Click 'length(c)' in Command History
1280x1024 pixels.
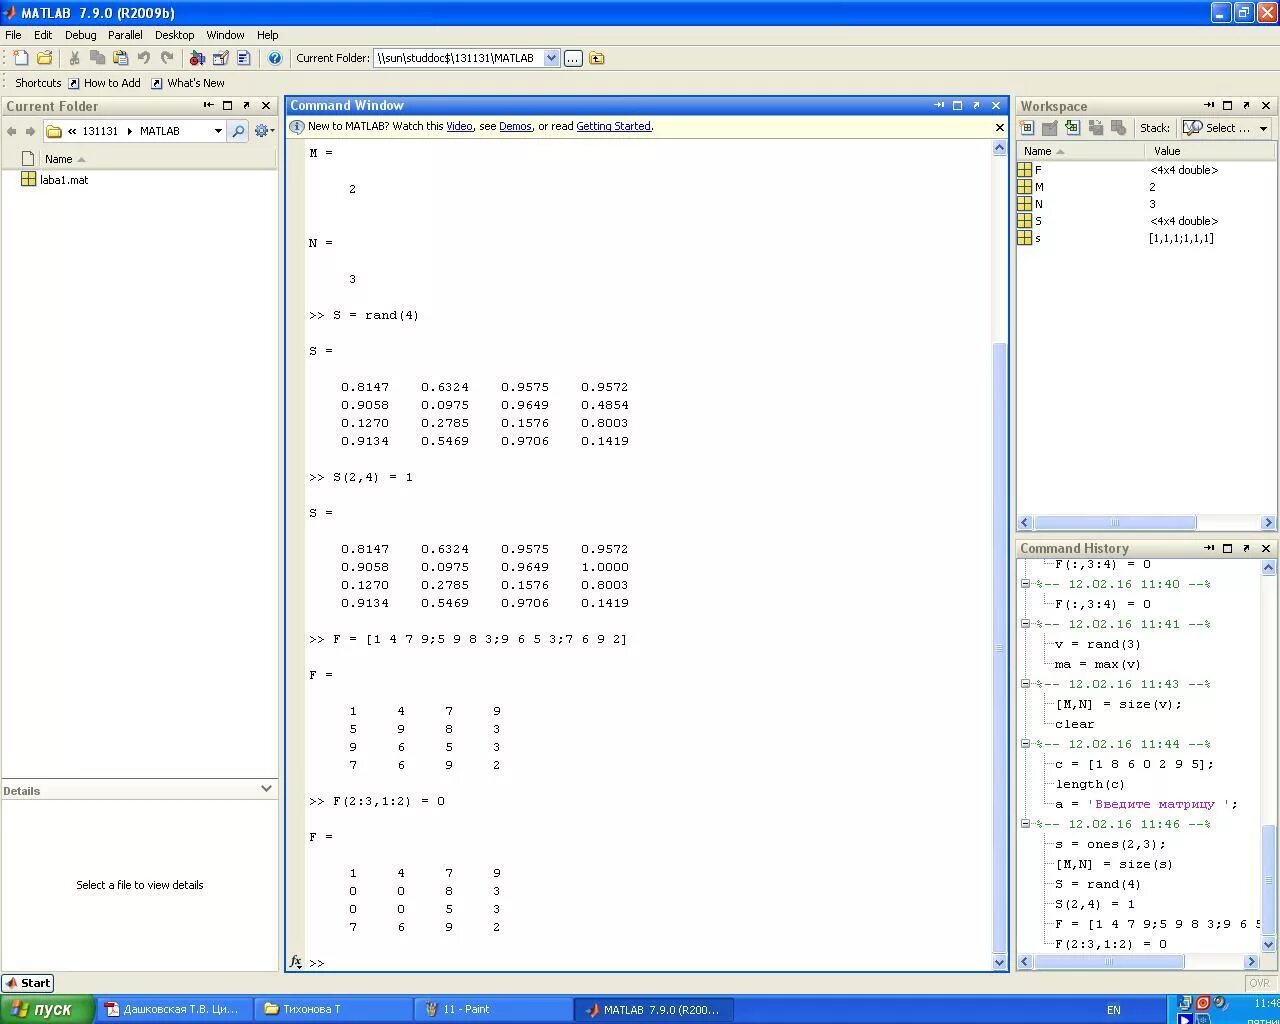[x=1090, y=784]
